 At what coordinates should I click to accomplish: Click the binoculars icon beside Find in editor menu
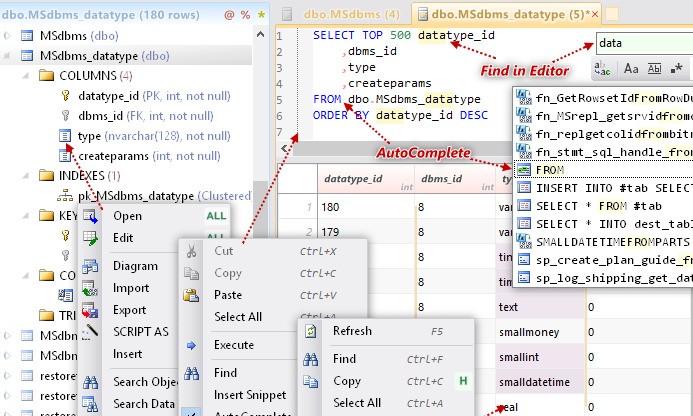point(191,374)
